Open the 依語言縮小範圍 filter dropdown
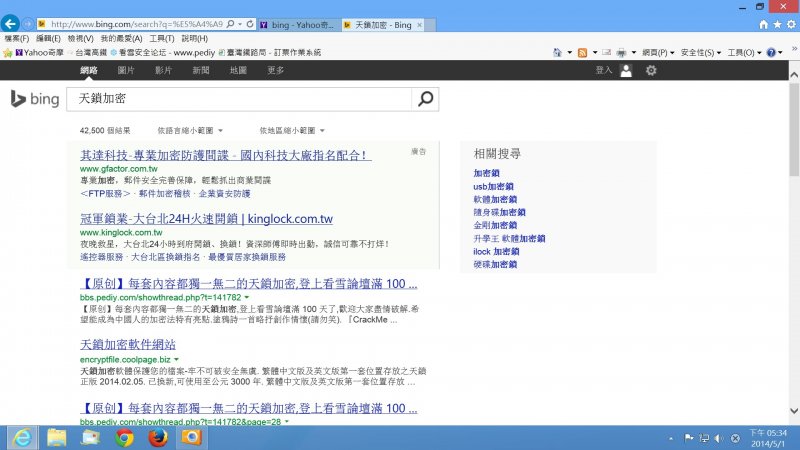 click(x=190, y=131)
